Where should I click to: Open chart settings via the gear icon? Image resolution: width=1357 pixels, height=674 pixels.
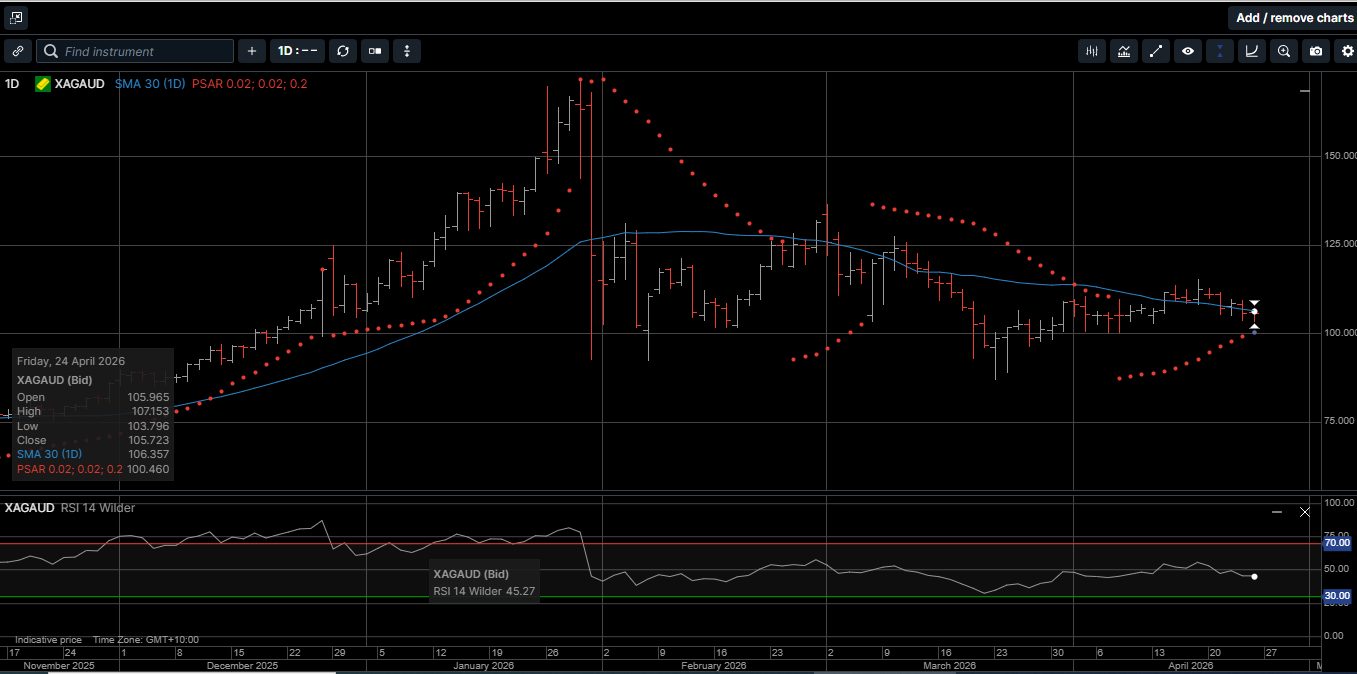(x=1347, y=51)
